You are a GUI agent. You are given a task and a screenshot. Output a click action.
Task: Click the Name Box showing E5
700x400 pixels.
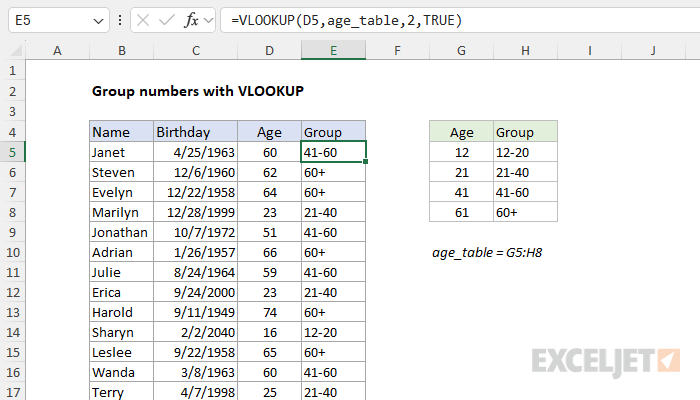[x=59, y=20]
